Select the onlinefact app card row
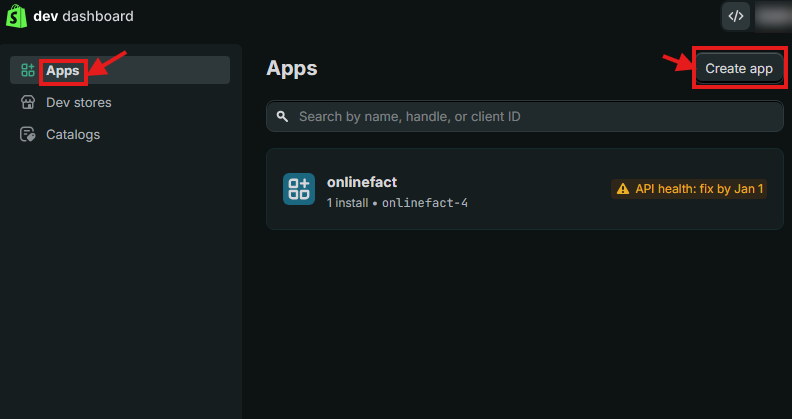The height and width of the screenshot is (419, 792). (x=525, y=189)
